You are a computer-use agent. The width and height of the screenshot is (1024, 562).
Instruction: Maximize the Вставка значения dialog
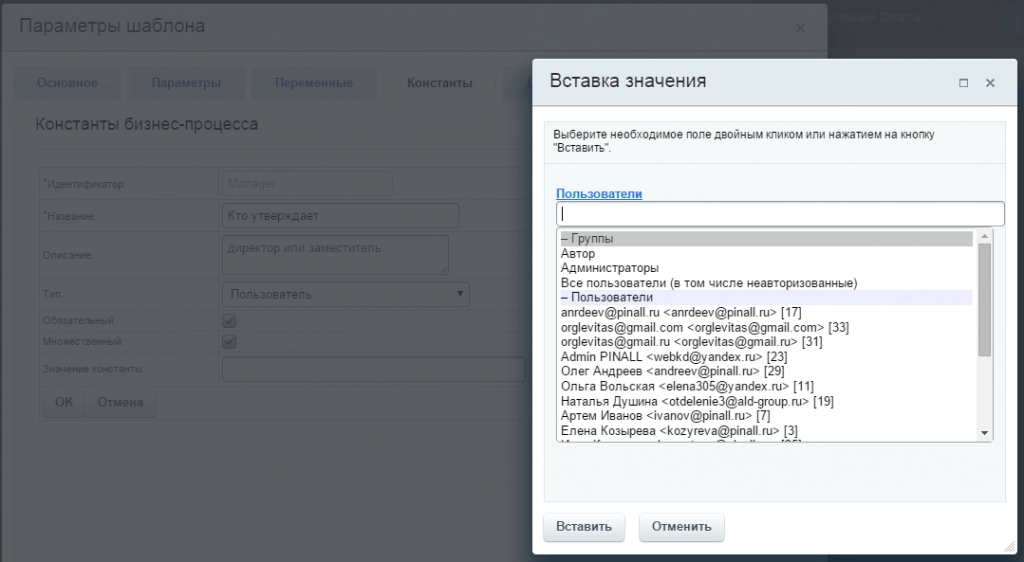pos(963,83)
